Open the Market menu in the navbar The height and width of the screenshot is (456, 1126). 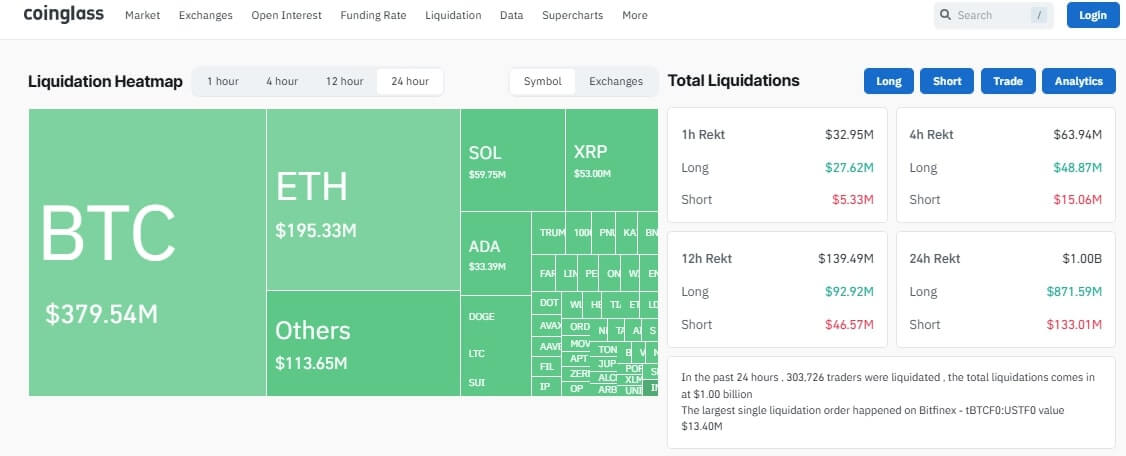[143, 15]
